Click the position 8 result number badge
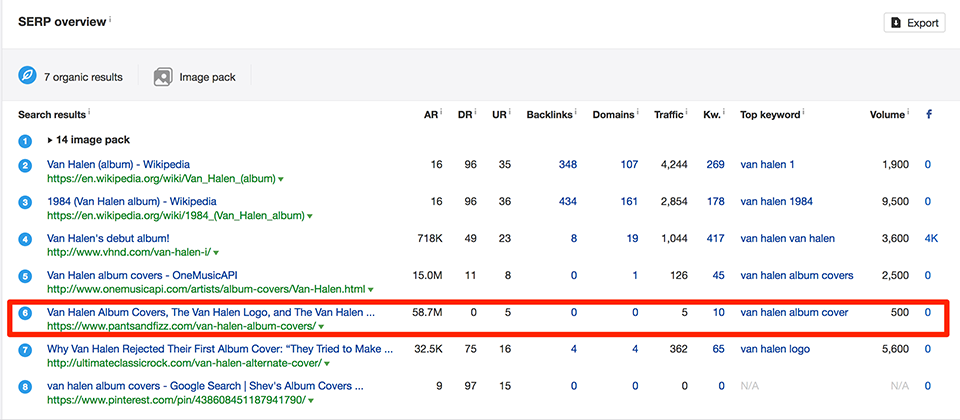The height and width of the screenshot is (420, 960). (25, 387)
